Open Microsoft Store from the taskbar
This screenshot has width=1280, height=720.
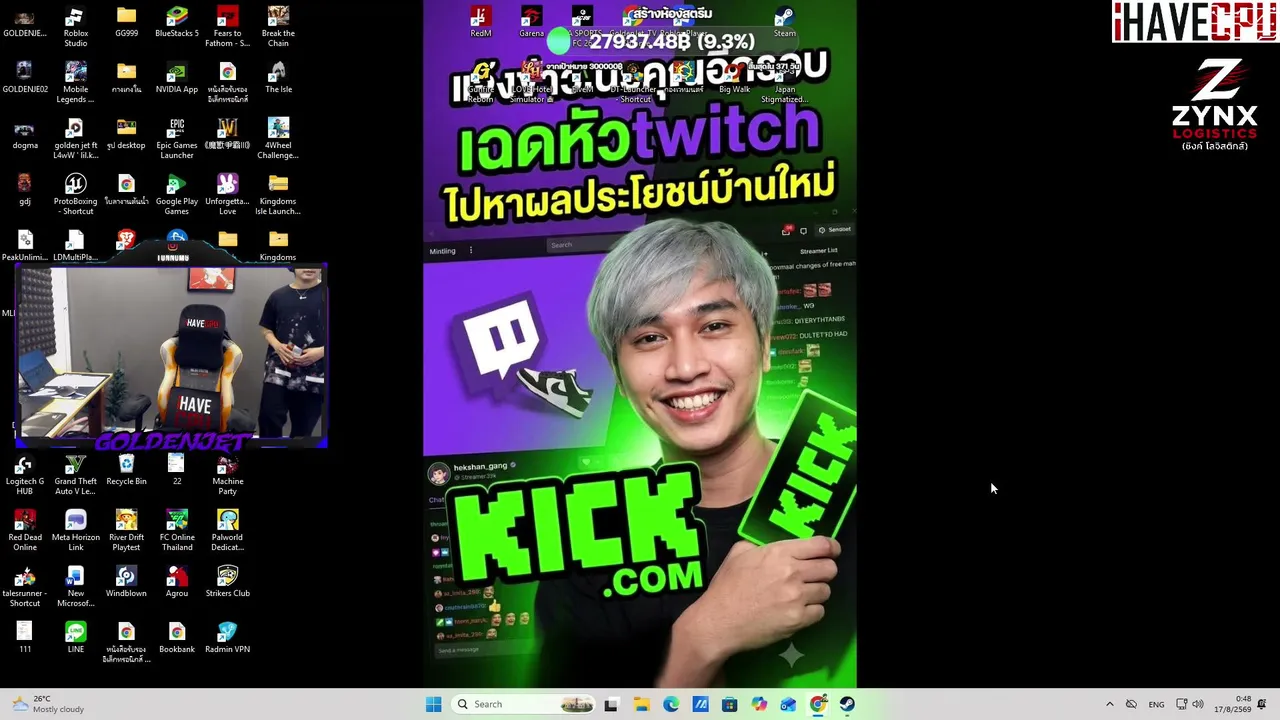[x=729, y=704]
